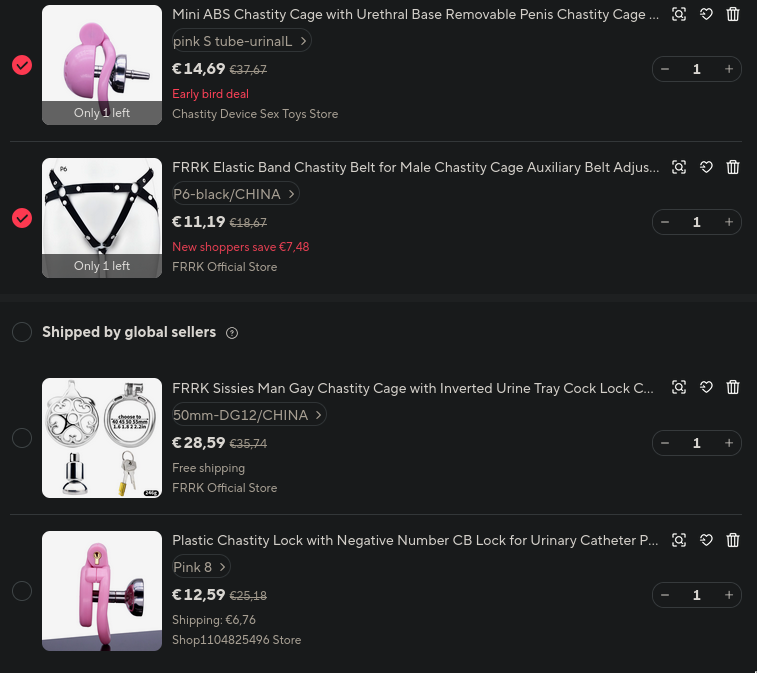Change the 50mm-DG12/CHINA variant option
Viewport: 757px width, 673px height.
click(x=249, y=415)
